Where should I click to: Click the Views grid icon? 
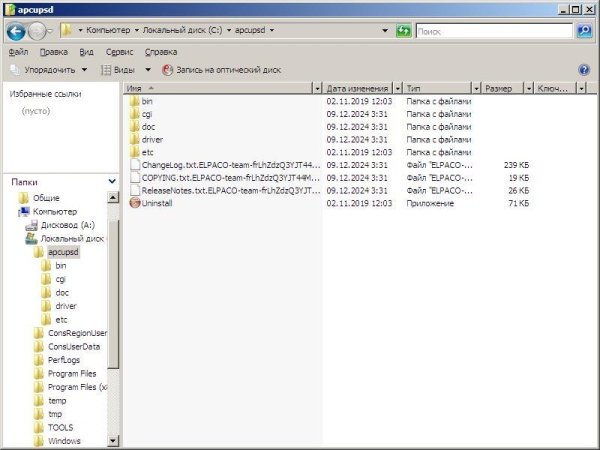[106, 70]
